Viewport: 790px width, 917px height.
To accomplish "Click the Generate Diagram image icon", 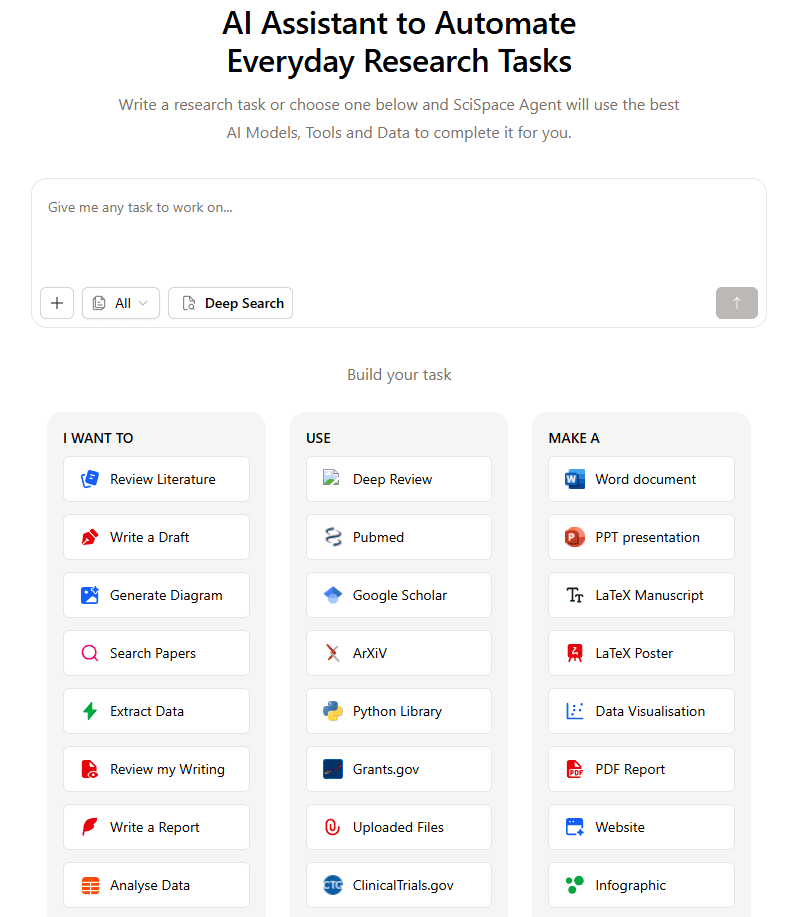I will coord(89,595).
